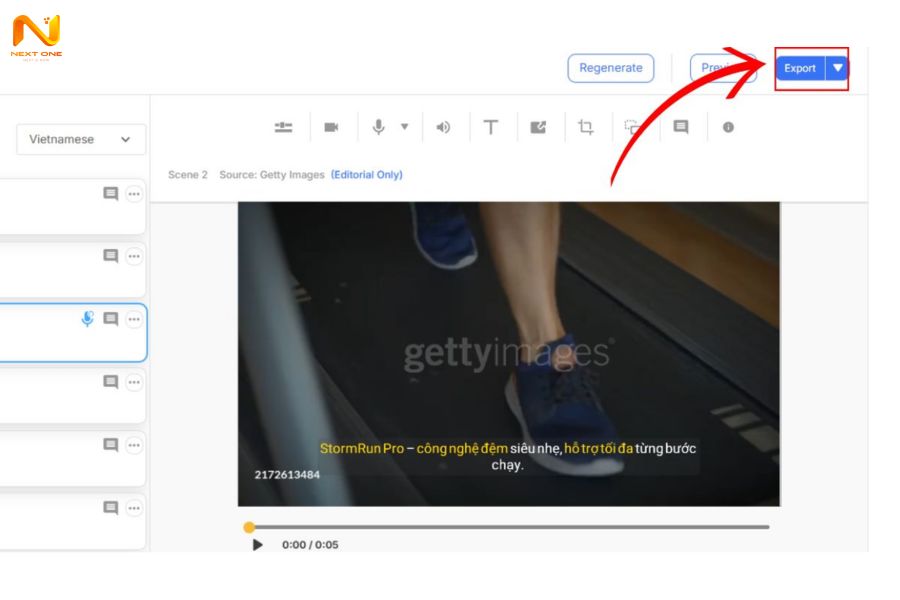Image resolution: width=900 pixels, height=600 pixels.
Task: Expand the Export dropdown arrow
Action: pos(838,68)
